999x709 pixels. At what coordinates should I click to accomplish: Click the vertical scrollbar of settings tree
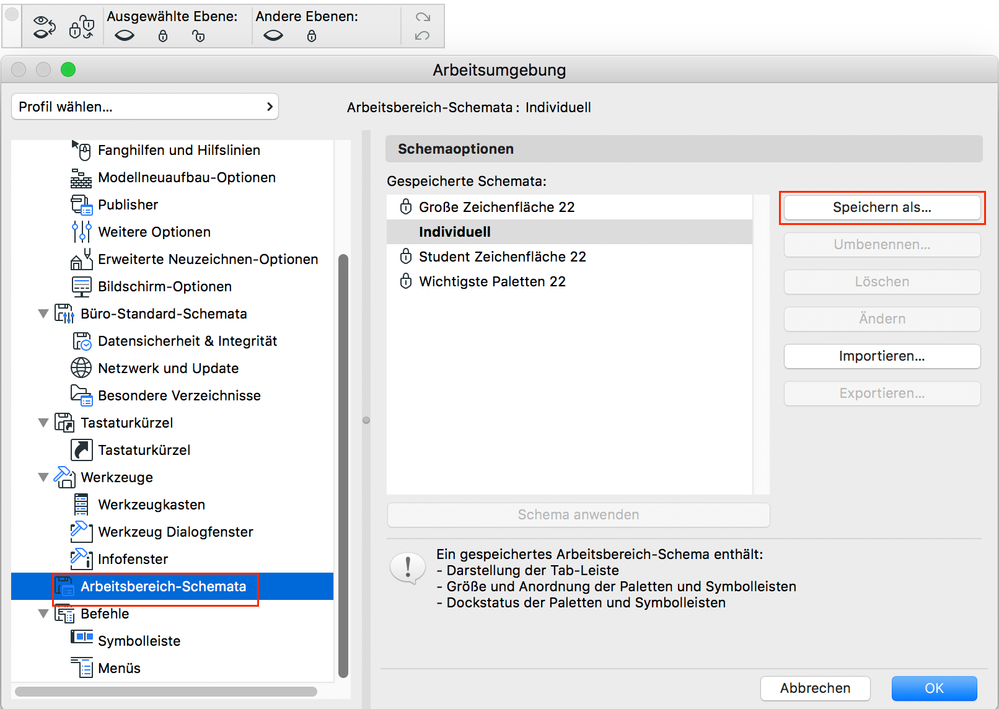point(343,465)
